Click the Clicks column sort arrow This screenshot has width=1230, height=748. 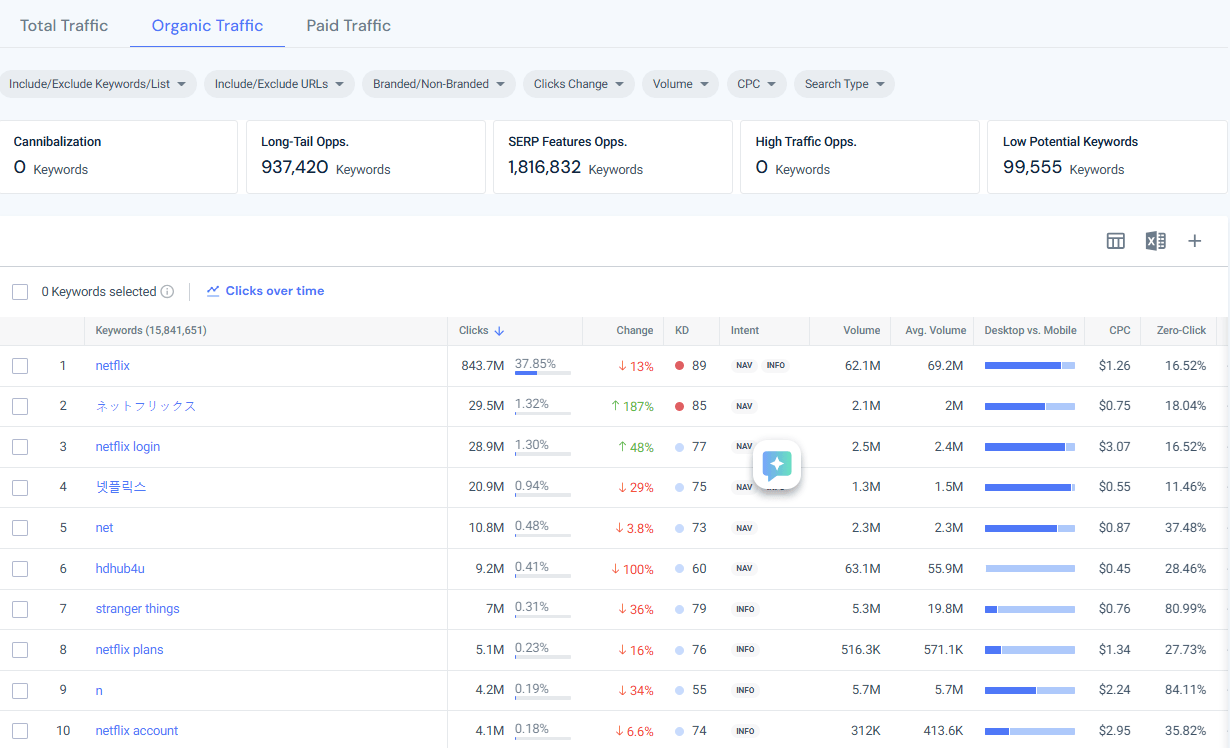499,331
